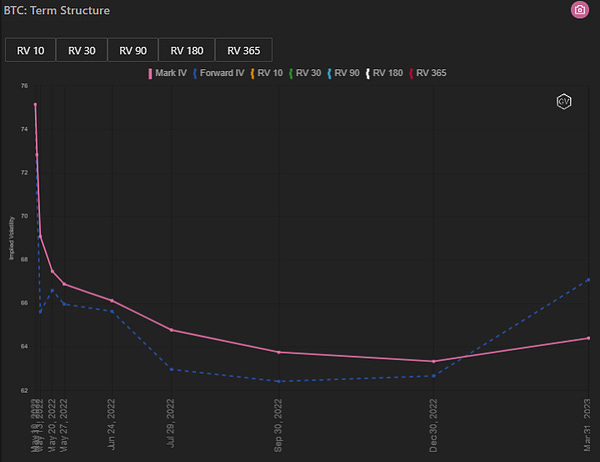Click the 'Dec 30, 2022' axis label
600x462 pixels.
[x=433, y=425]
